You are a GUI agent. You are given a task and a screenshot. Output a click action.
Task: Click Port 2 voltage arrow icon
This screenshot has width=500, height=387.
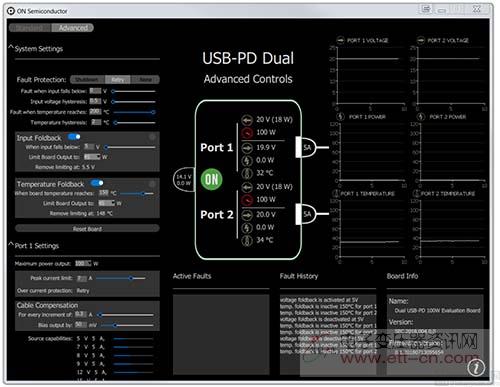(247, 215)
